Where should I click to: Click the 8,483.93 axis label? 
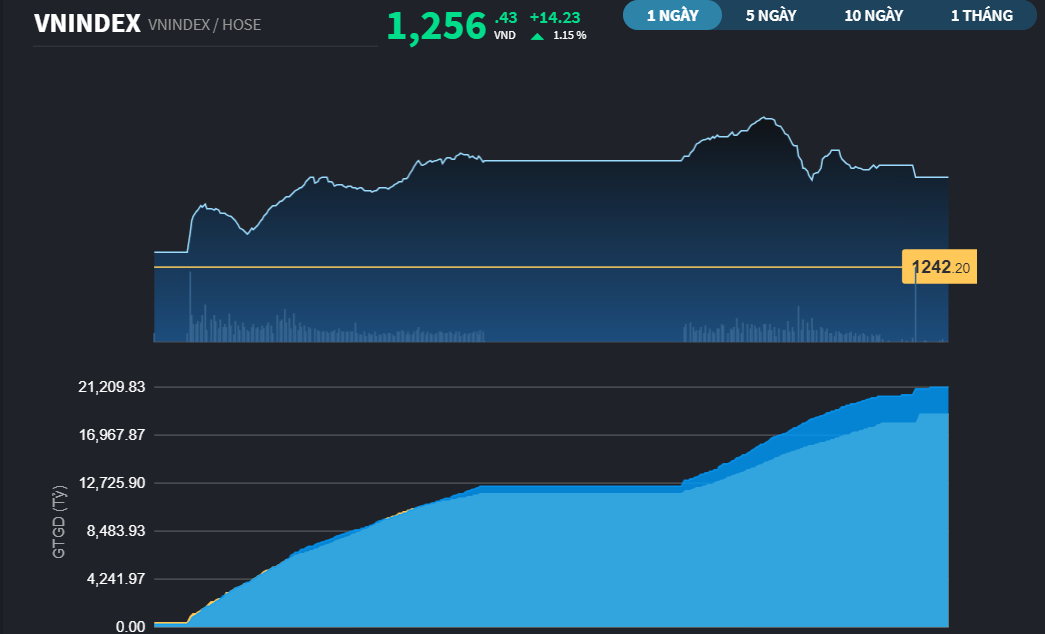pyautogui.click(x=116, y=531)
